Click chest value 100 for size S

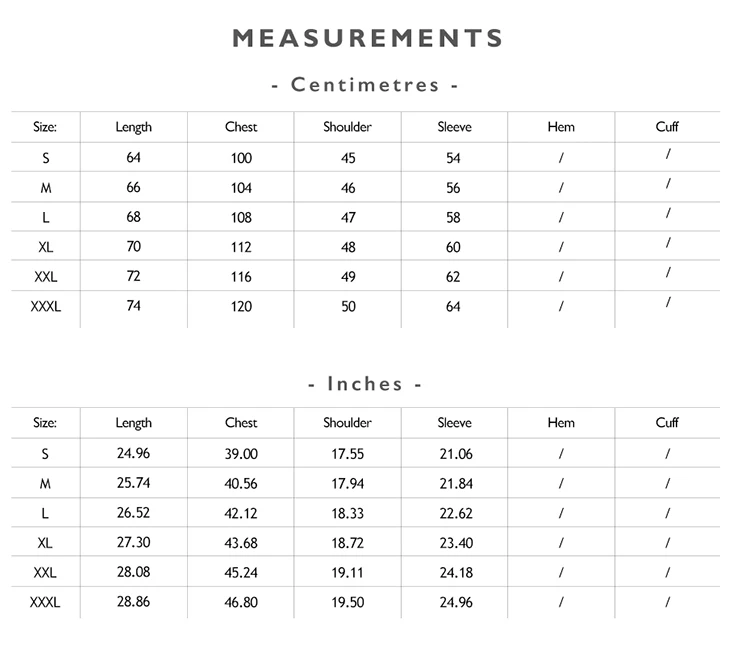click(x=241, y=158)
